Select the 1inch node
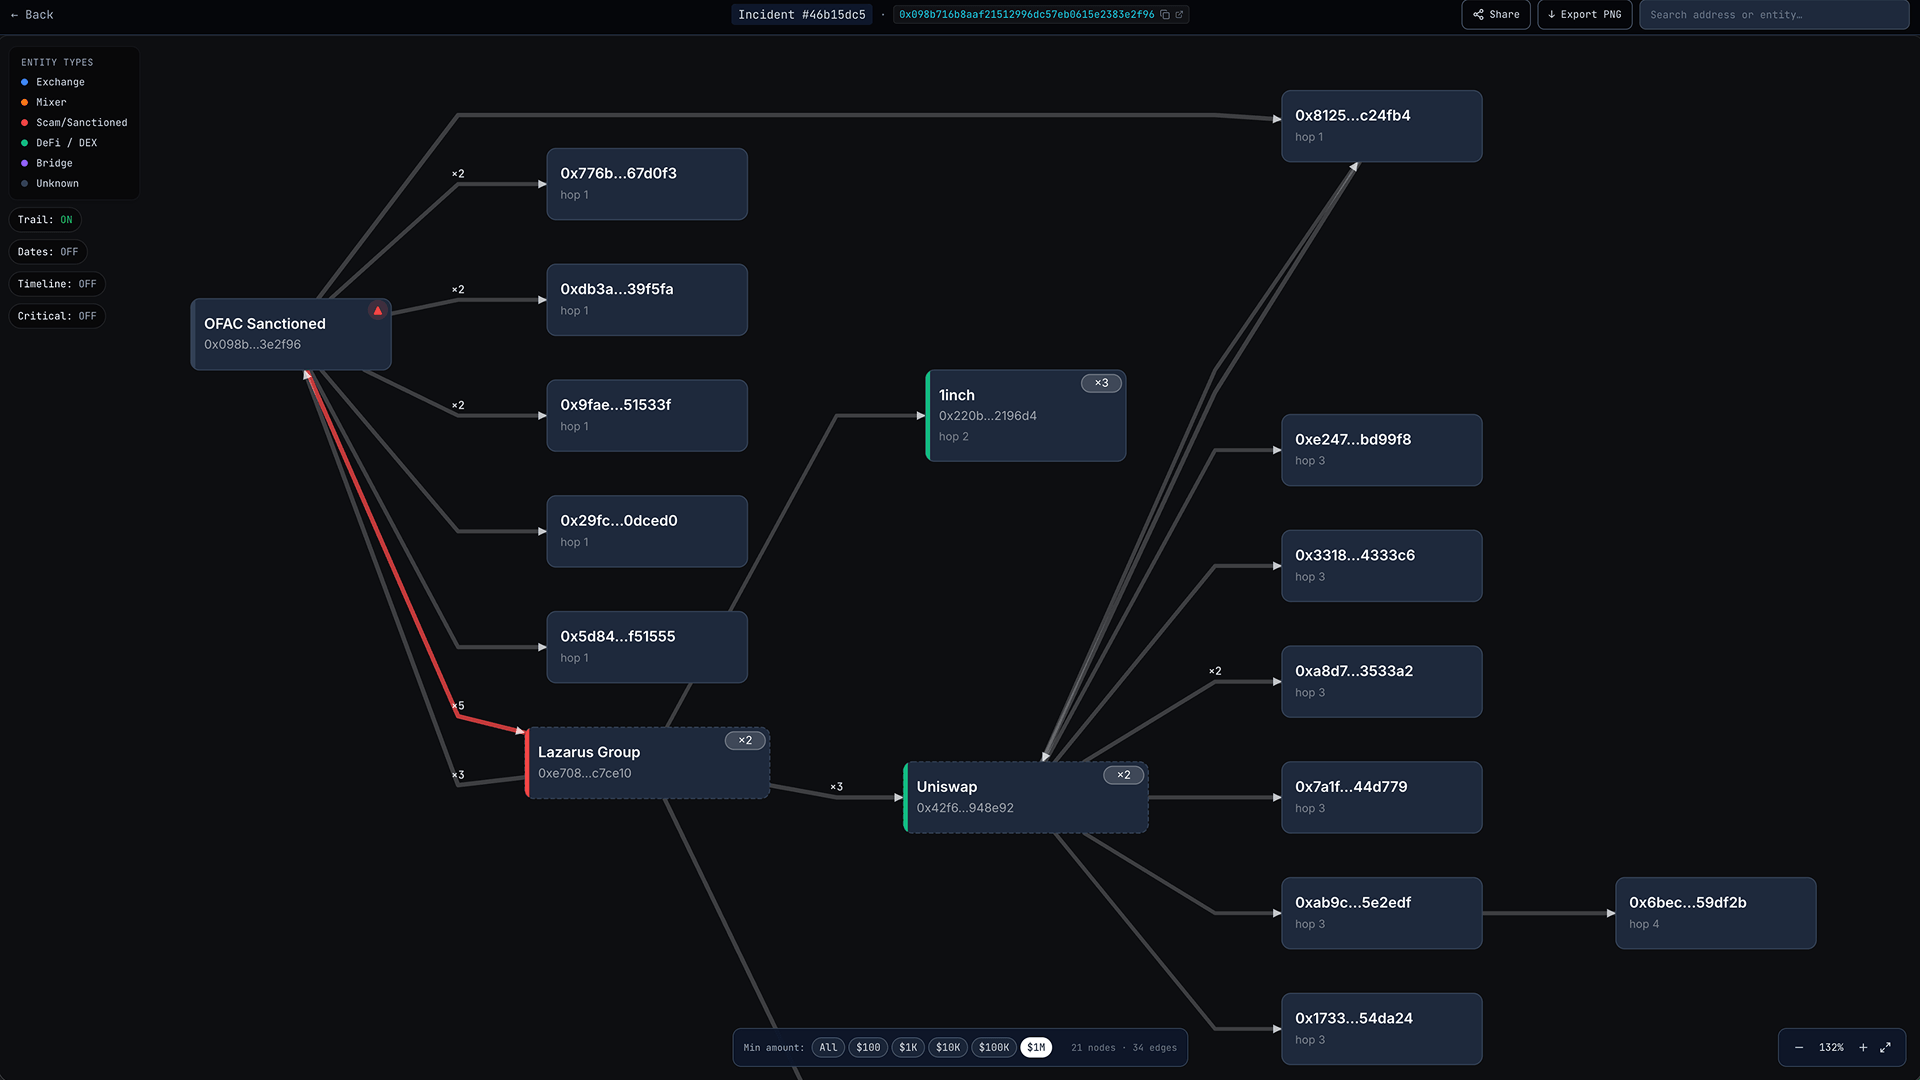 coord(1026,416)
